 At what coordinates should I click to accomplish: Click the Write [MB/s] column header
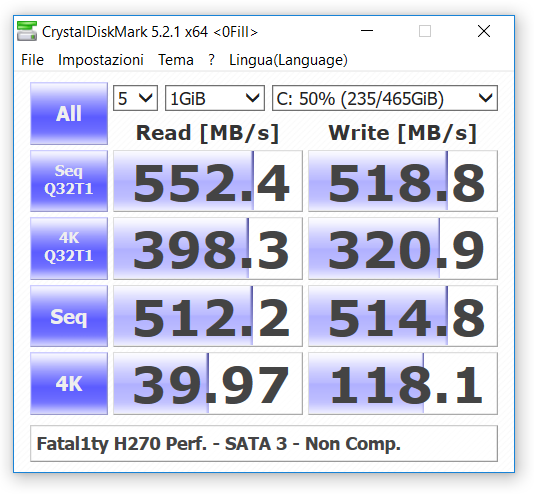(403, 133)
